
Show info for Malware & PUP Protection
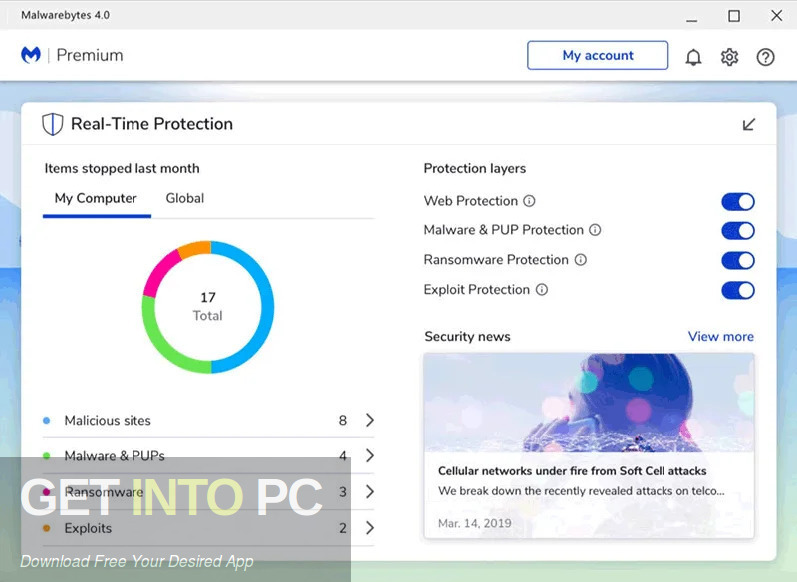(x=595, y=230)
